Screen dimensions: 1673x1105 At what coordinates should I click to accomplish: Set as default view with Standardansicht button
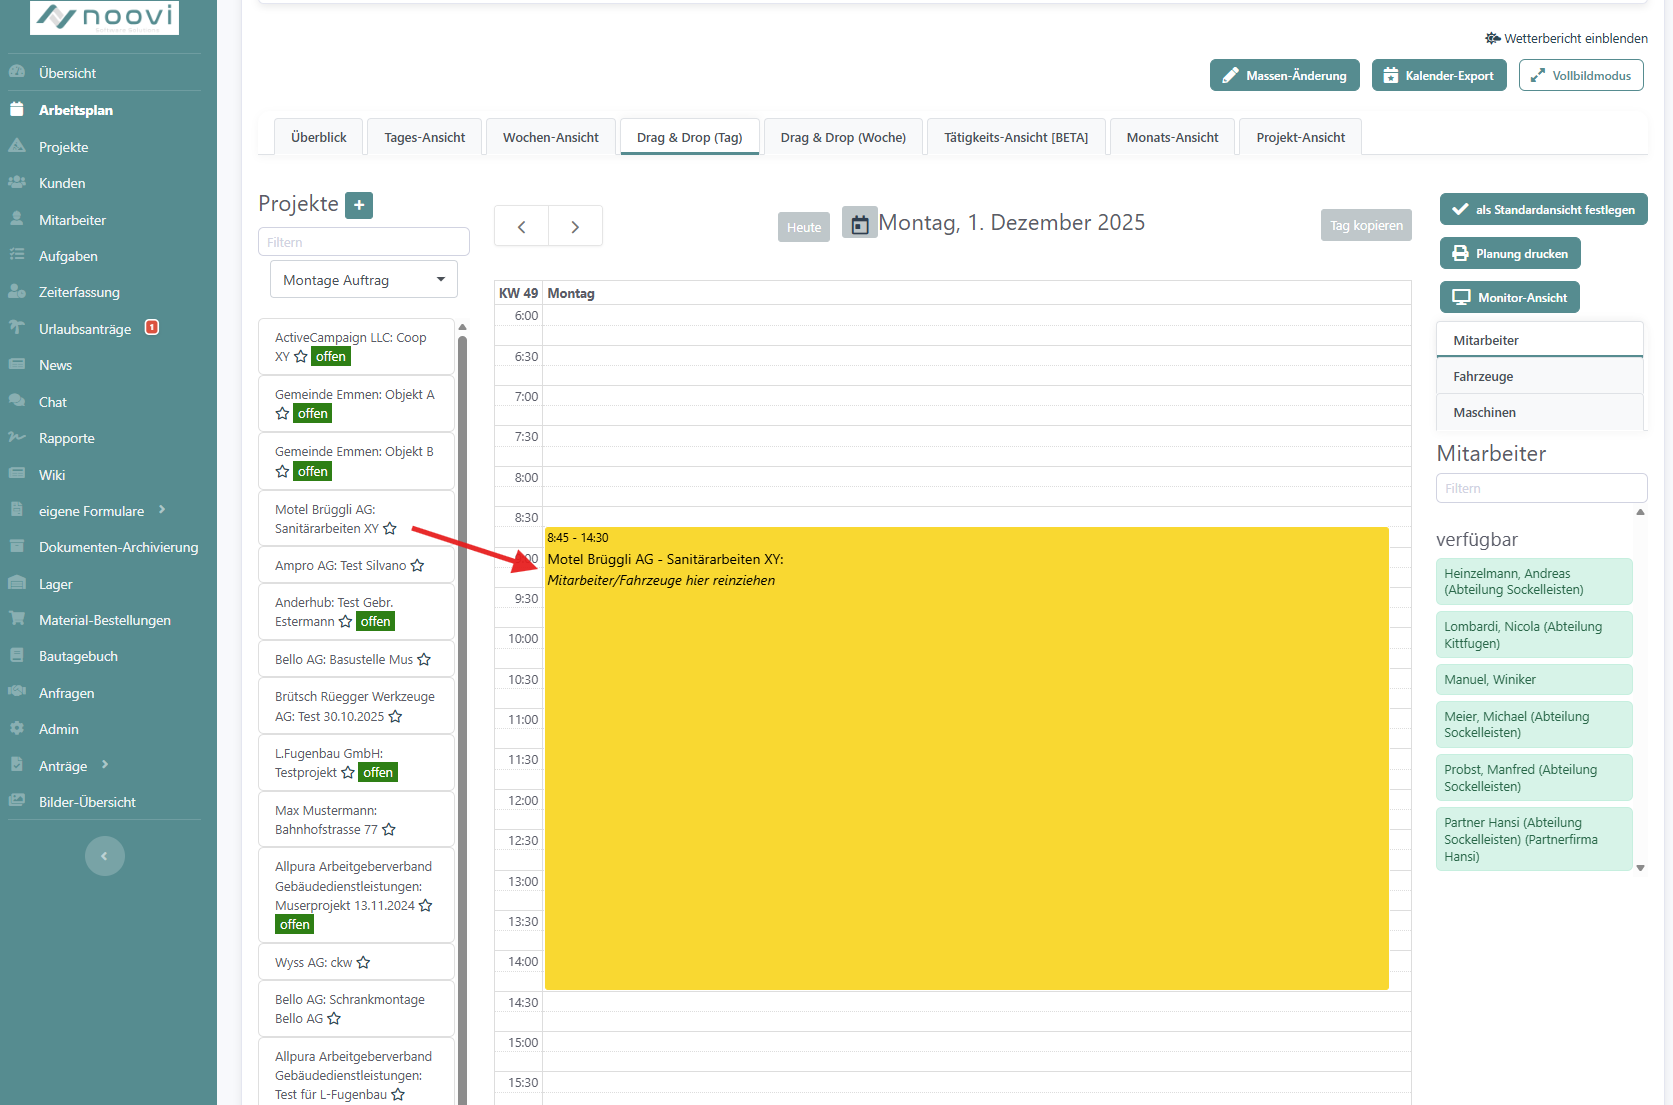[1544, 209]
